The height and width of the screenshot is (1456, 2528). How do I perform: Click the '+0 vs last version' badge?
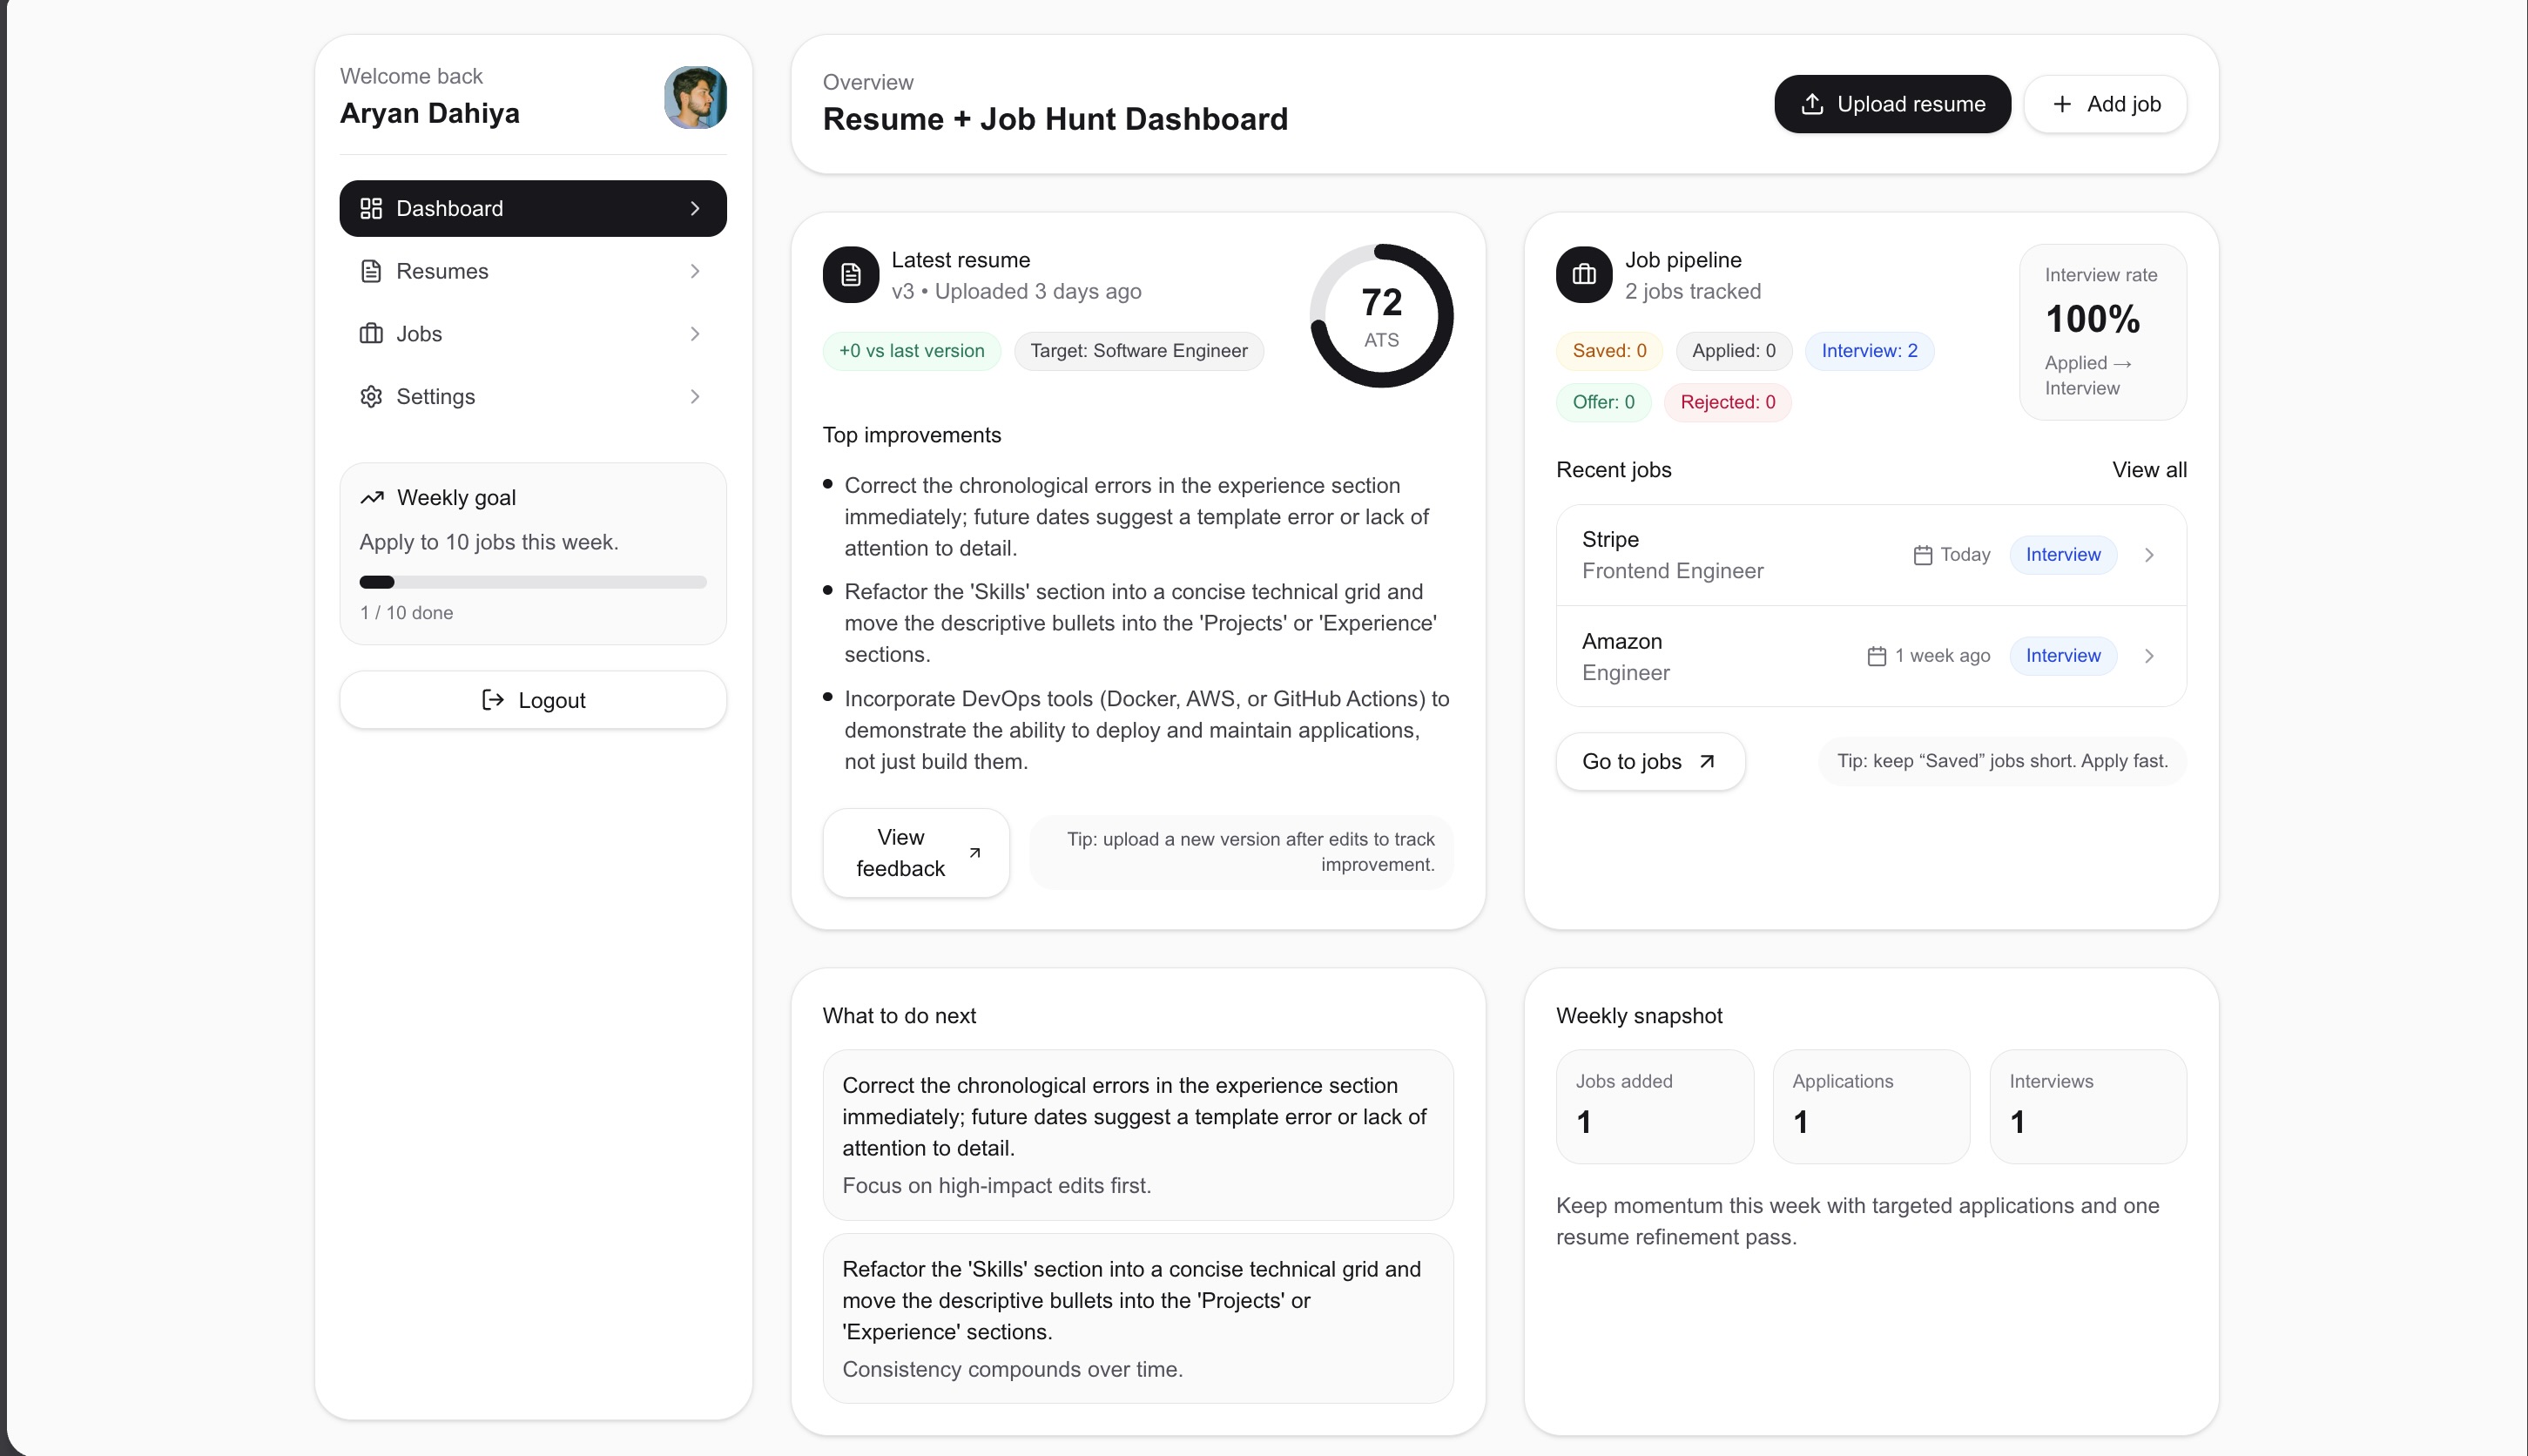pyautogui.click(x=912, y=351)
